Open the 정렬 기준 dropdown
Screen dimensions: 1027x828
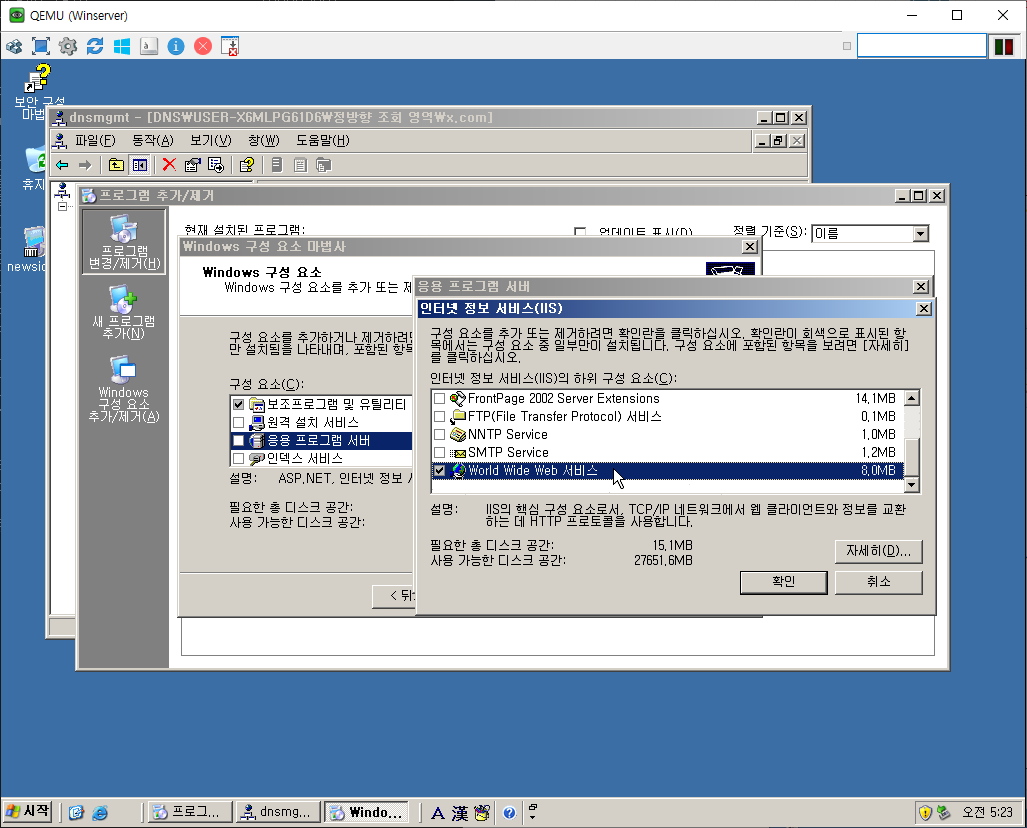coord(920,234)
